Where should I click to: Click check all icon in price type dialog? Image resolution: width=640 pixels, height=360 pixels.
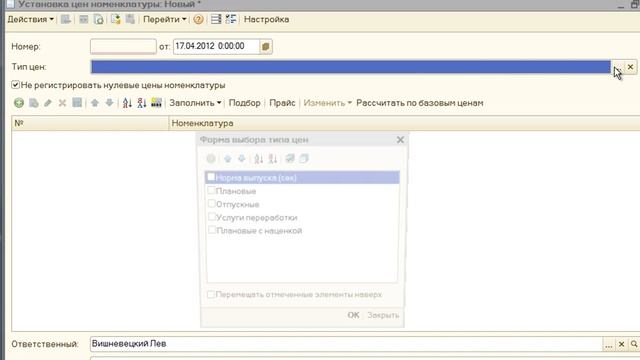click(290, 158)
